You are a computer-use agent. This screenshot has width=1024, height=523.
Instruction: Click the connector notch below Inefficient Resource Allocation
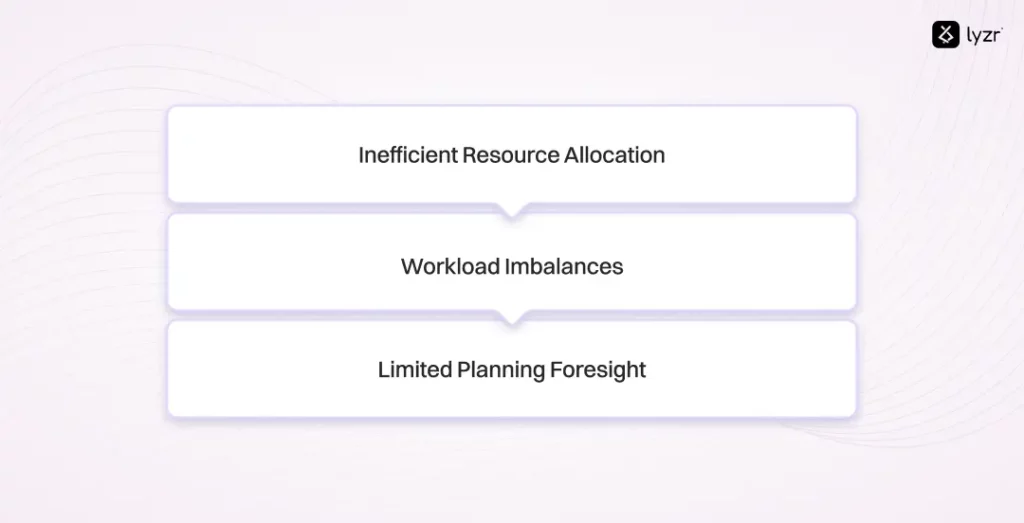[x=511, y=210]
